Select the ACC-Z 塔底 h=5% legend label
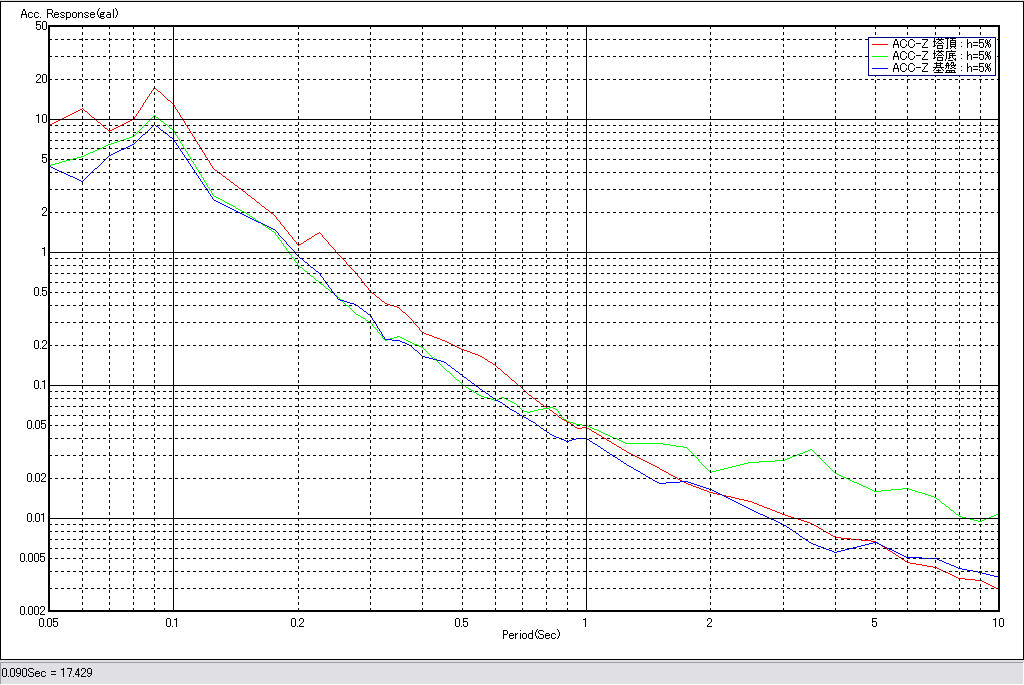 coord(942,56)
